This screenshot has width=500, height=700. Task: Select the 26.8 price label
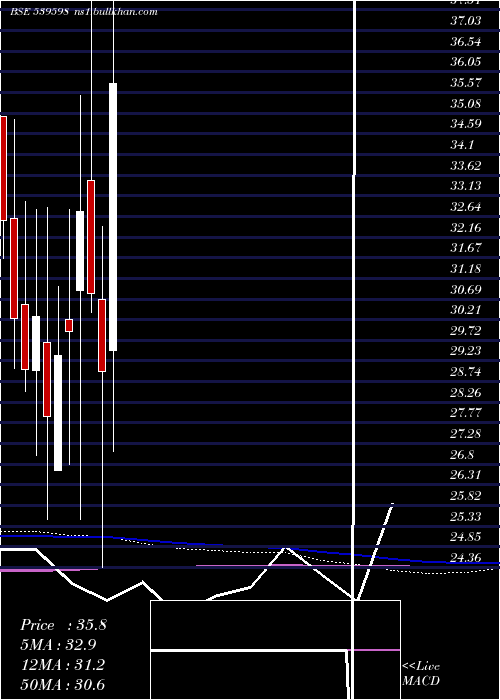pos(462,455)
